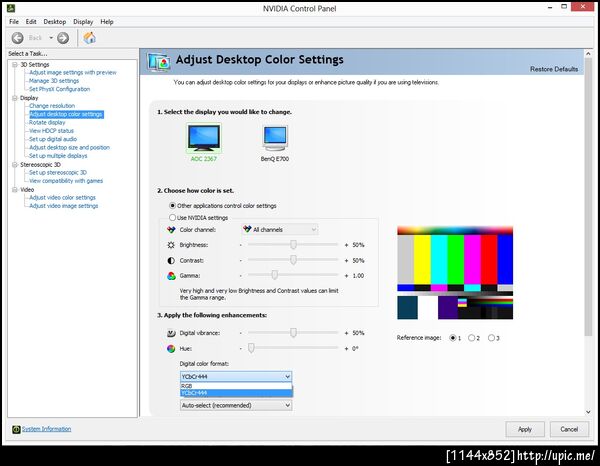Click the color bars reference image
The width and height of the screenshot is (600, 466).
(x=455, y=273)
